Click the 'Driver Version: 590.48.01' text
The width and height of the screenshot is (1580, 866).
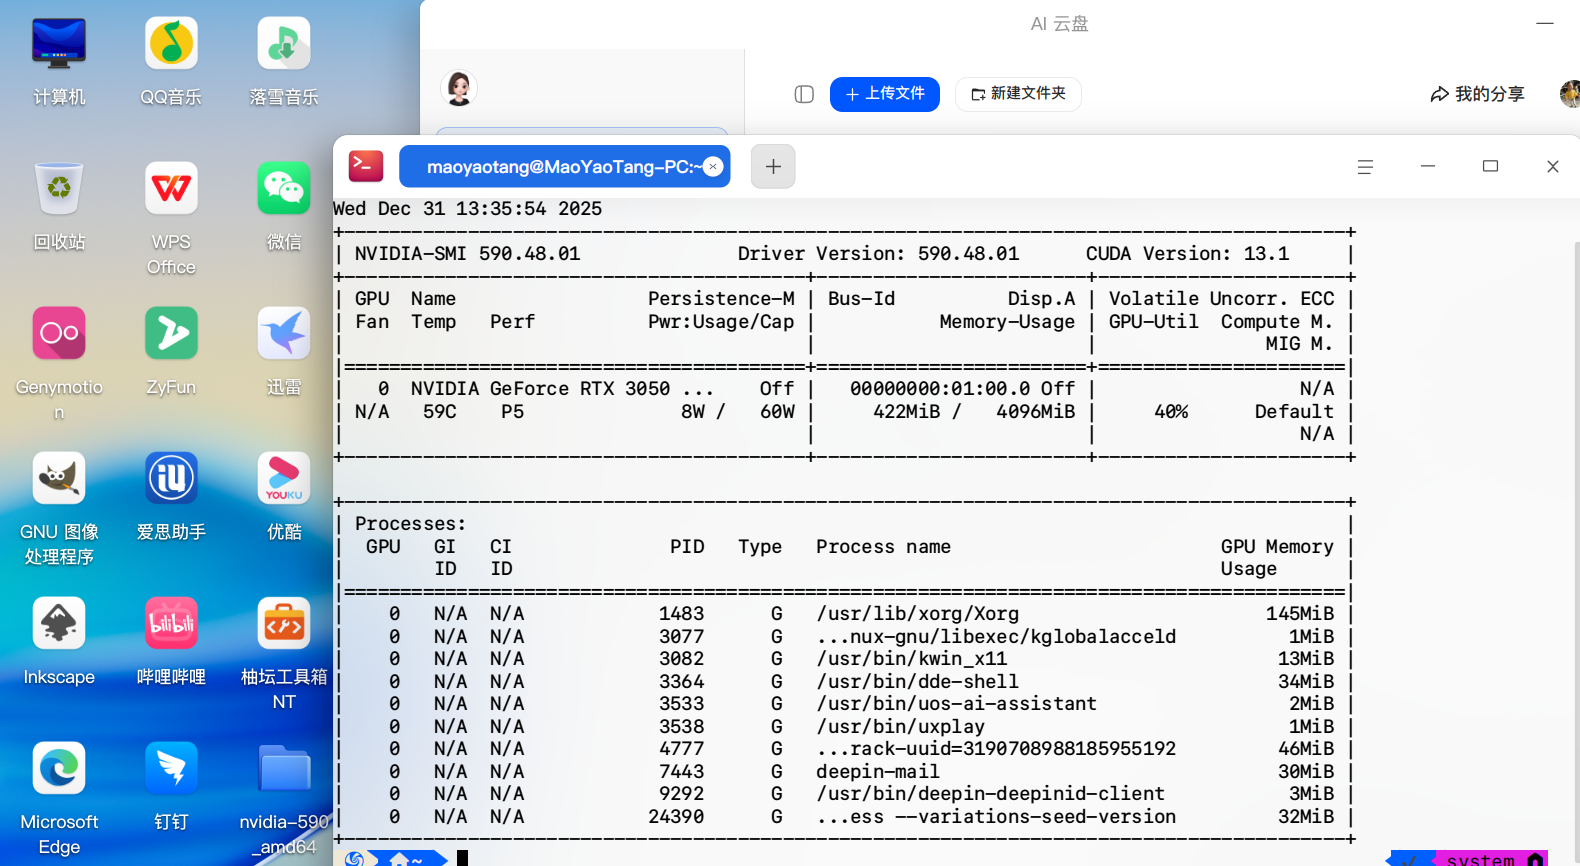pyautogui.click(x=879, y=254)
